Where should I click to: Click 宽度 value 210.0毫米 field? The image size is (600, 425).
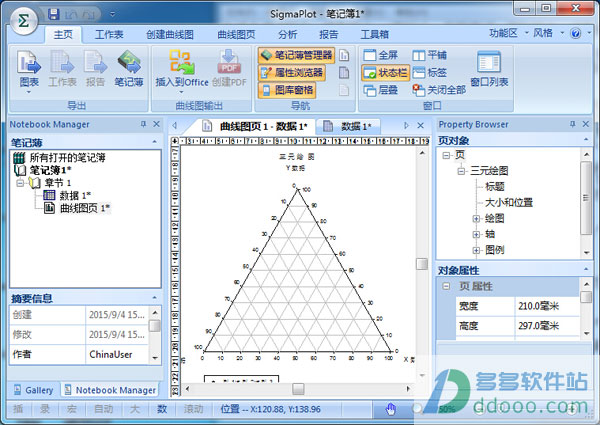click(547, 306)
